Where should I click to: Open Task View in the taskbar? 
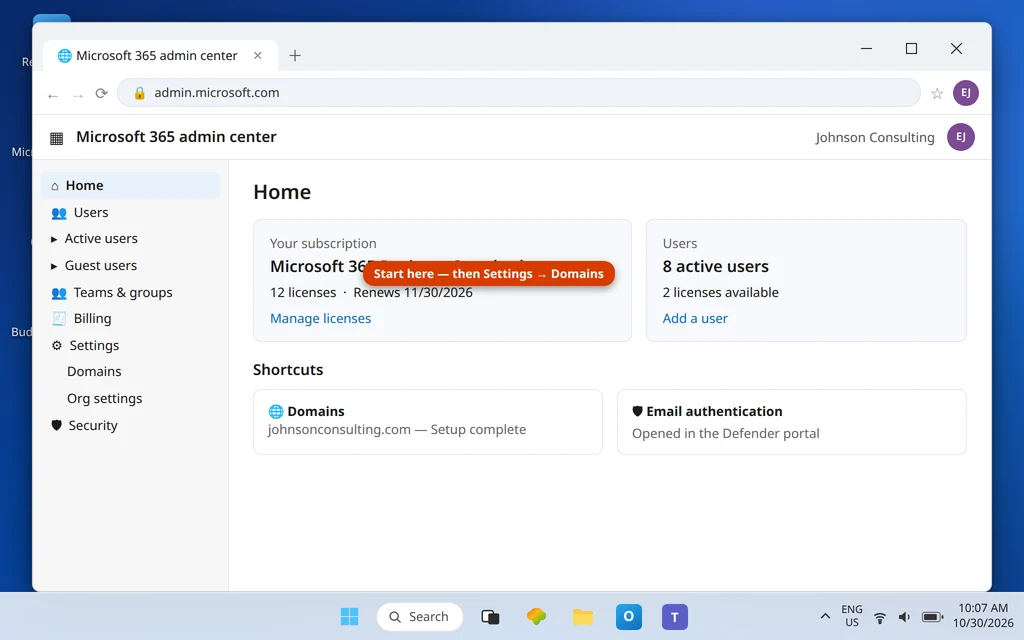(x=490, y=616)
